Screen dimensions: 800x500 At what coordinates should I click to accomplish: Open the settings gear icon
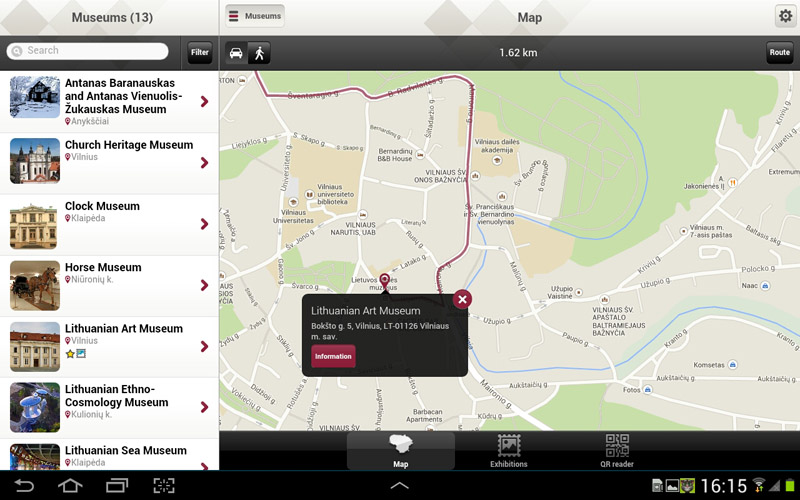tap(785, 16)
